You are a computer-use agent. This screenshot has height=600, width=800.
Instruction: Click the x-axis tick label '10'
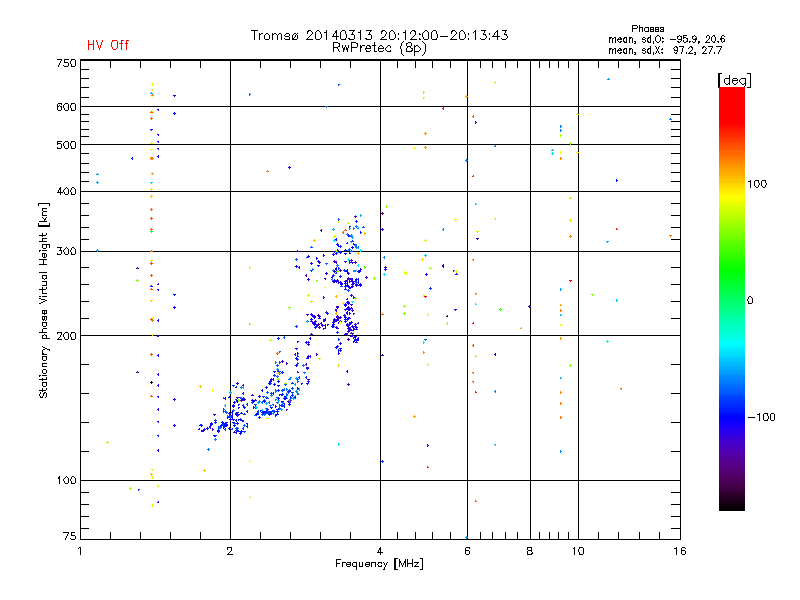coord(578,551)
